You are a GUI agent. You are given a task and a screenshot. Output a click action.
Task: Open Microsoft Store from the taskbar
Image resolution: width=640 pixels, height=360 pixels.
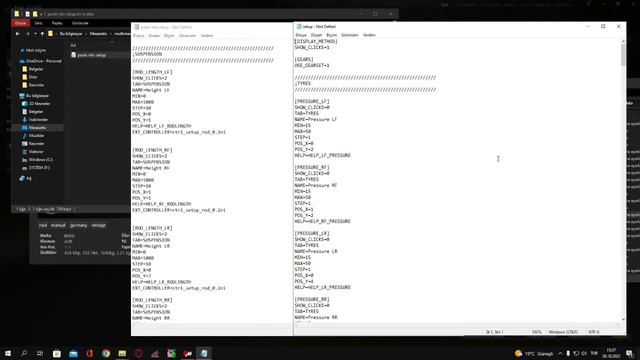point(57,353)
